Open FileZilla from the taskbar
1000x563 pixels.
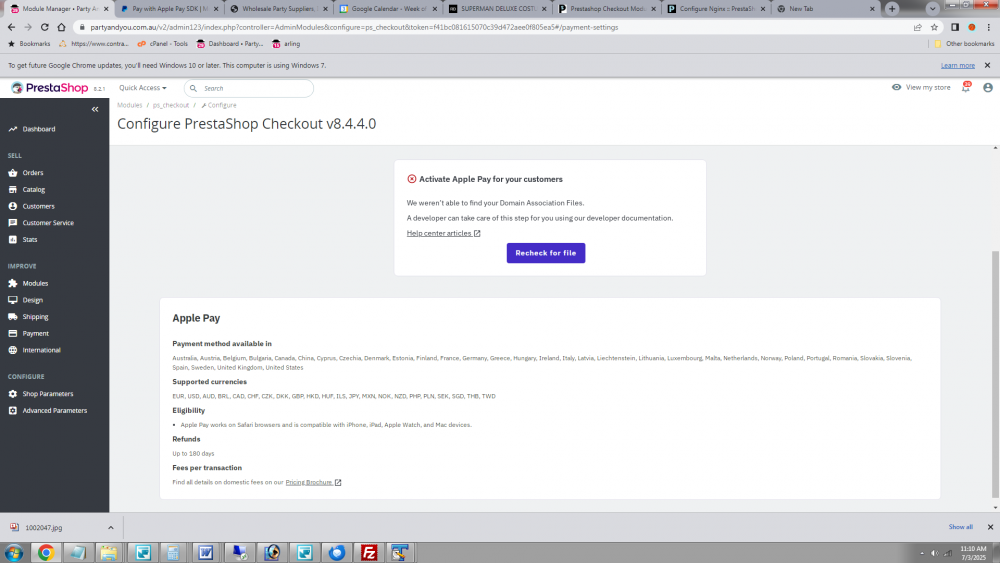click(x=369, y=552)
